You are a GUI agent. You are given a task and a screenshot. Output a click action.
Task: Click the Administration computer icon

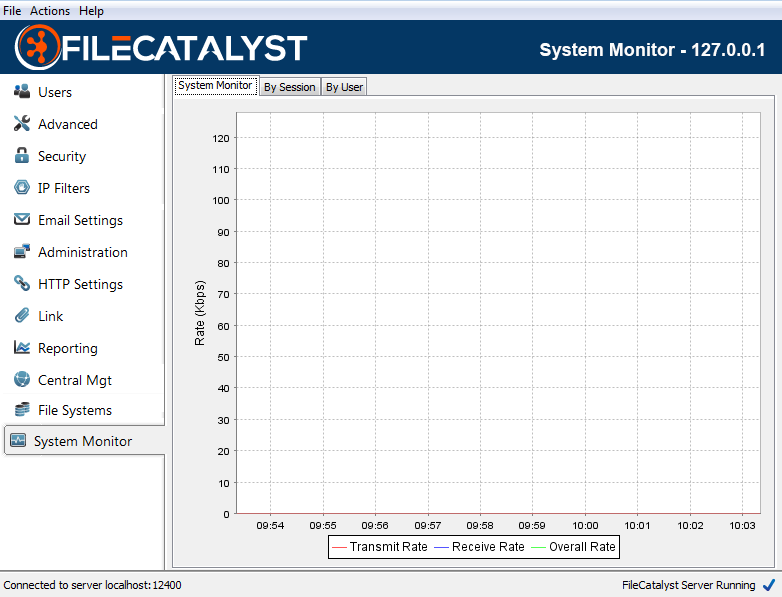click(x=22, y=251)
